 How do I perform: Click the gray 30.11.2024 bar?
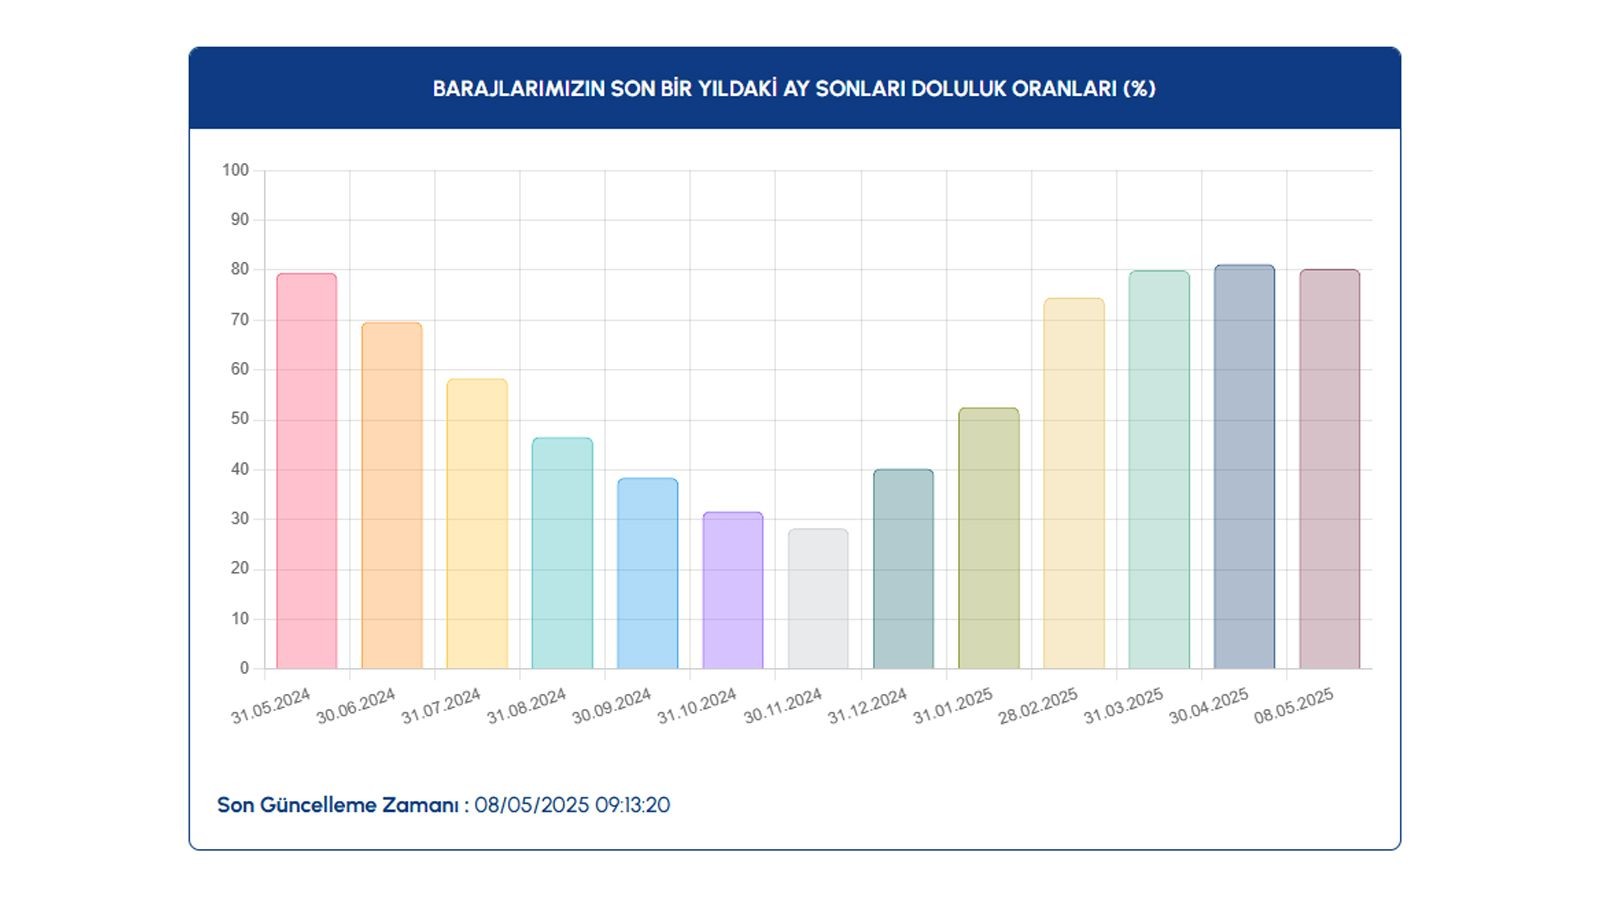[818, 599]
